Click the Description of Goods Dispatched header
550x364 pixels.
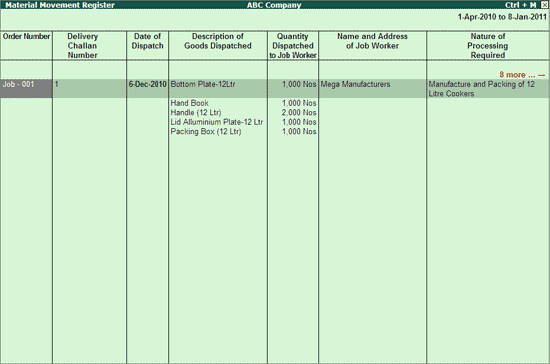click(x=218, y=41)
